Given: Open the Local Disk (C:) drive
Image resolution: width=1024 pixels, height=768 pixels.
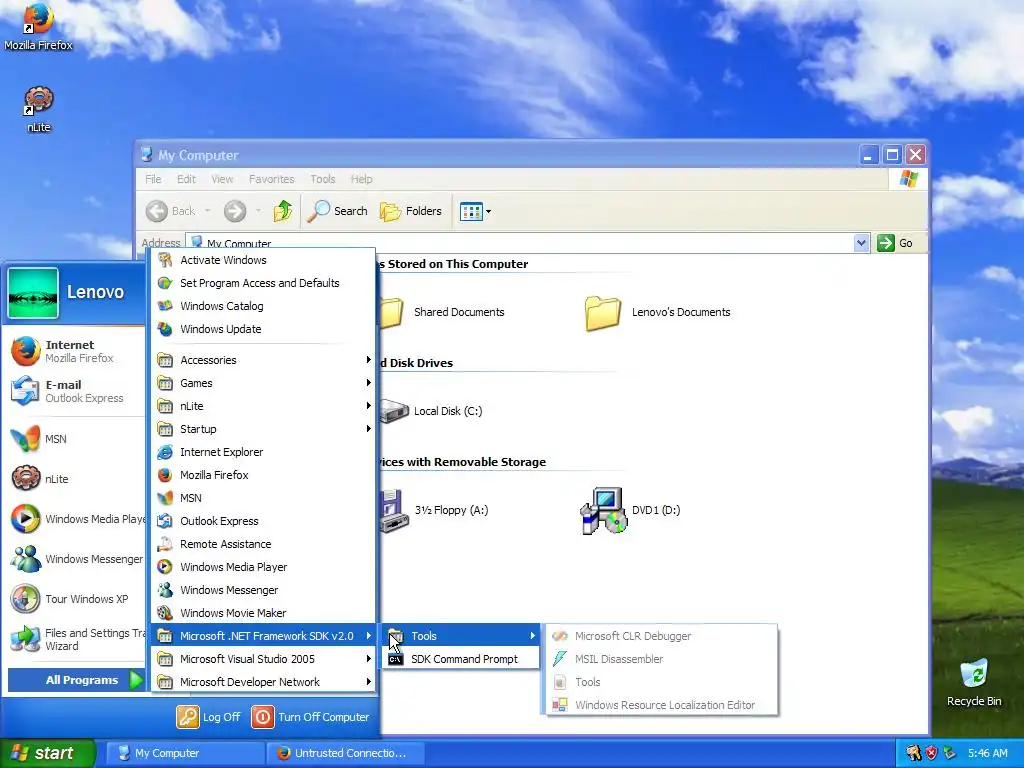Looking at the screenshot, I should pyautogui.click(x=431, y=411).
